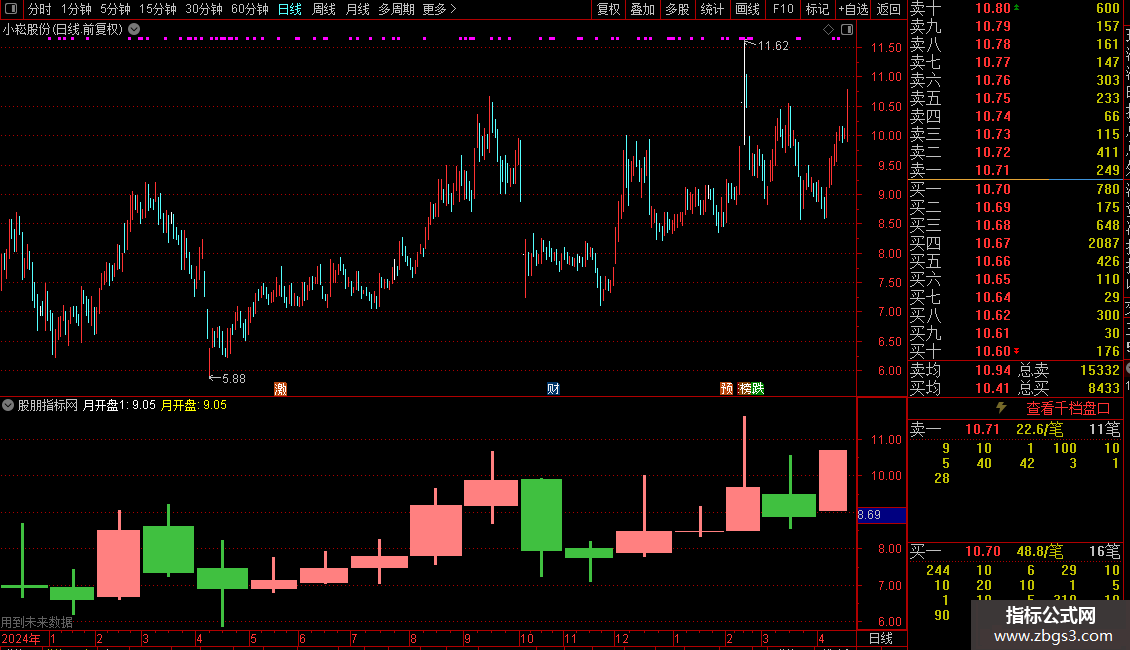Switch to 30分钟 period
Screen dimensions: 1130x650
click(x=204, y=9)
